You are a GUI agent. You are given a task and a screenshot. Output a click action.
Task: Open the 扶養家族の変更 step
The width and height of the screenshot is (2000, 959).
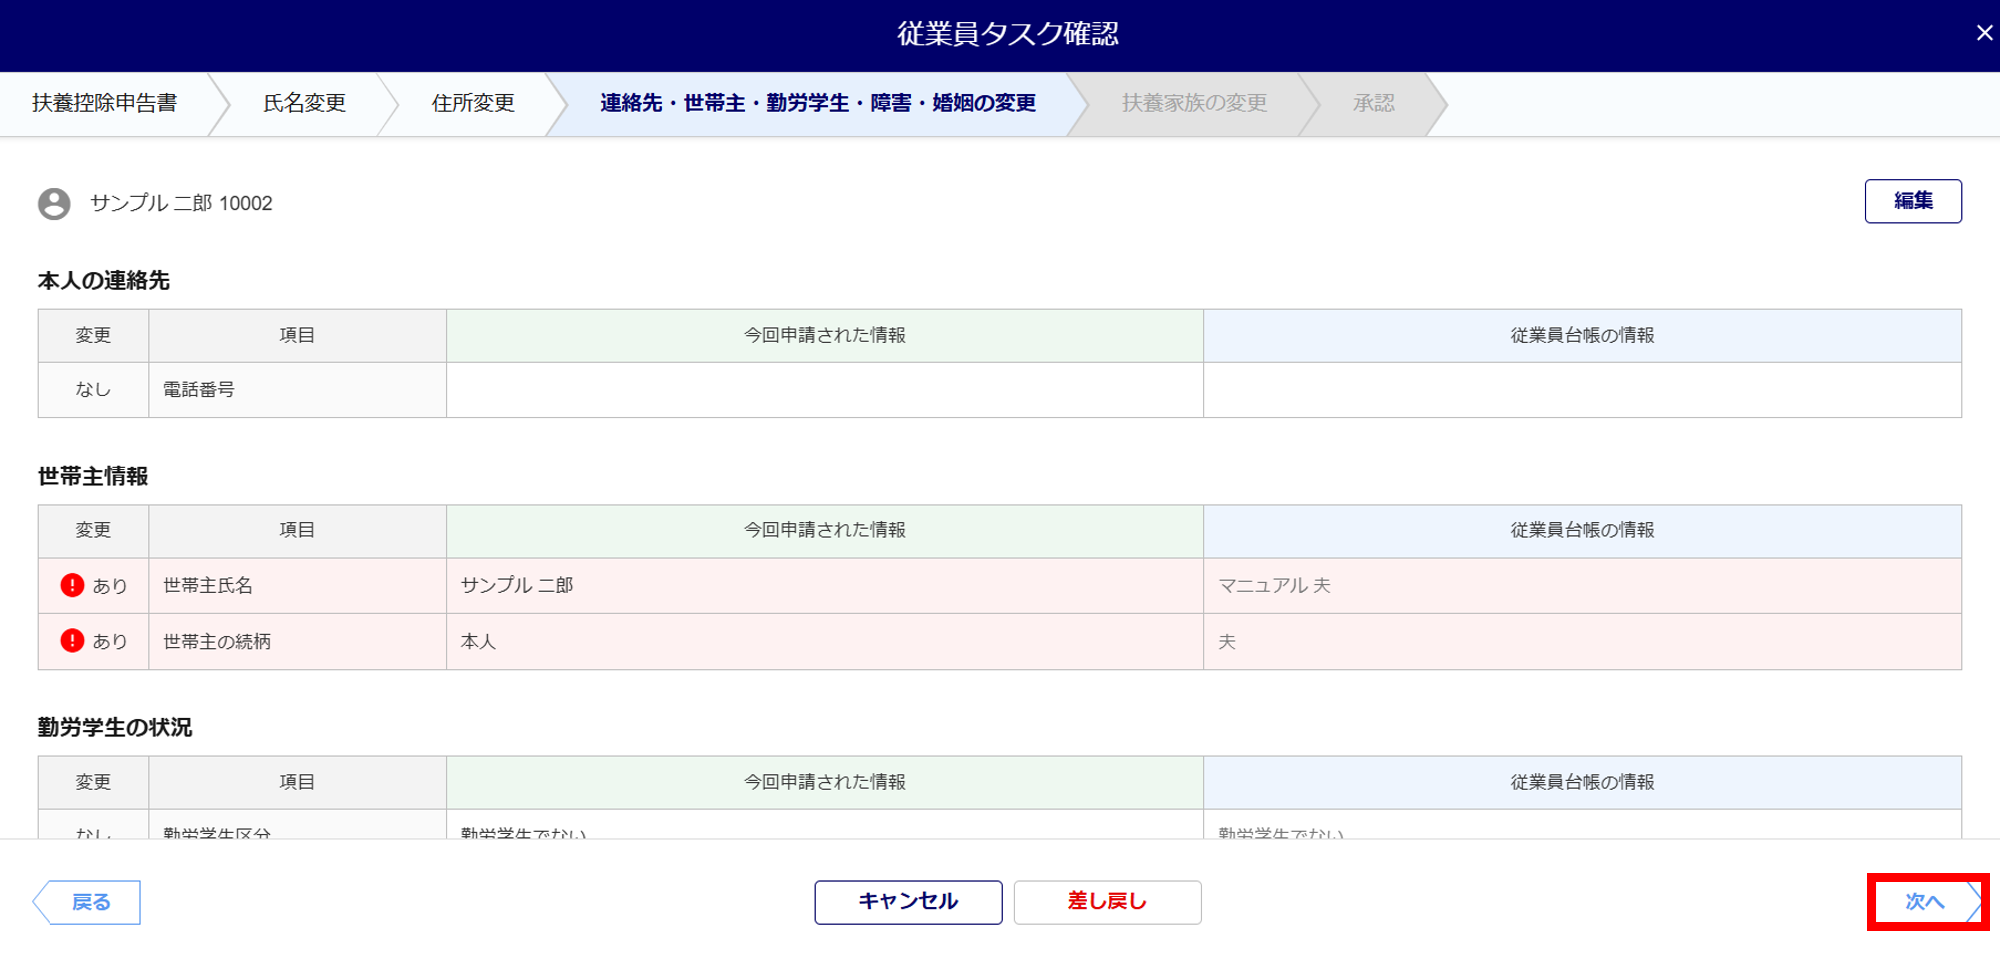point(1194,103)
